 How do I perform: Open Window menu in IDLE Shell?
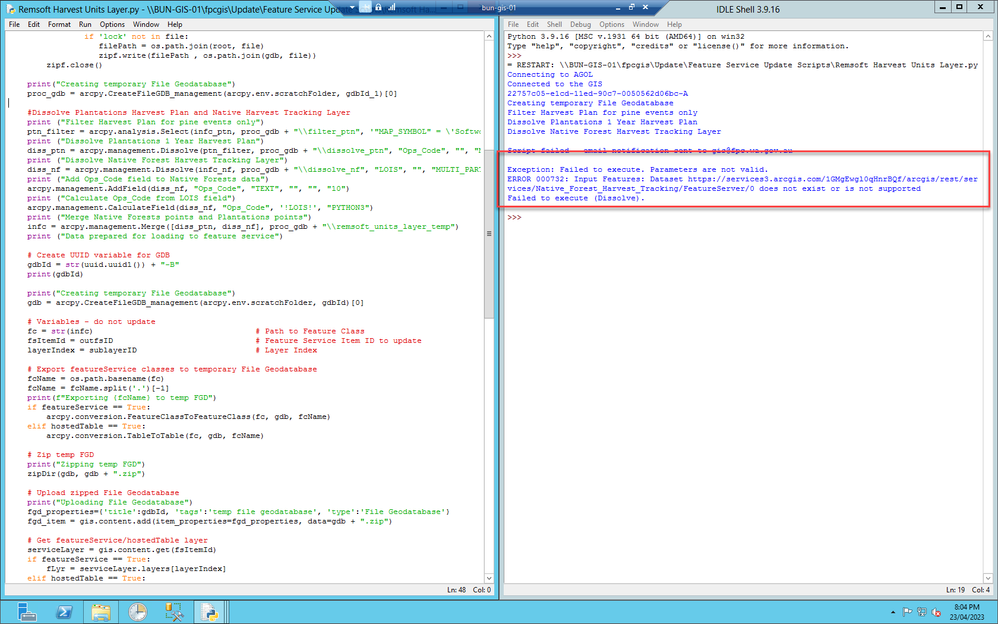point(645,24)
